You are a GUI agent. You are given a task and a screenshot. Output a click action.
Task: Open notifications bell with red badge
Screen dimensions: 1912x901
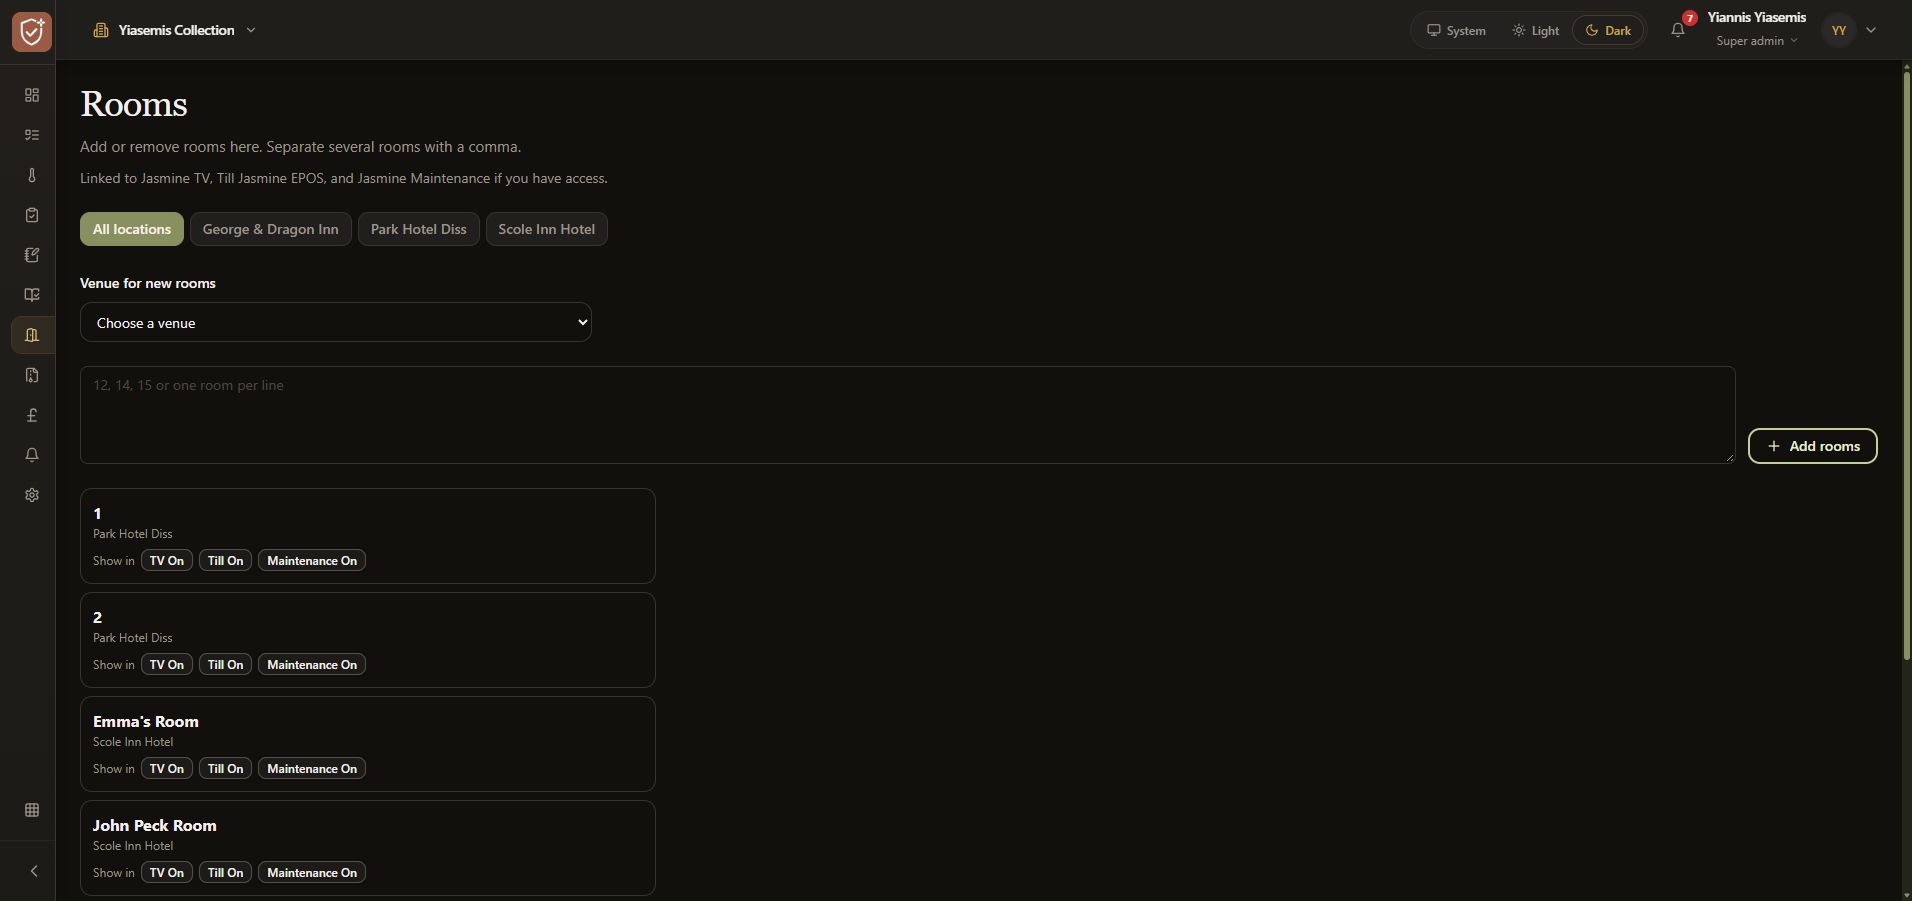point(1679,30)
